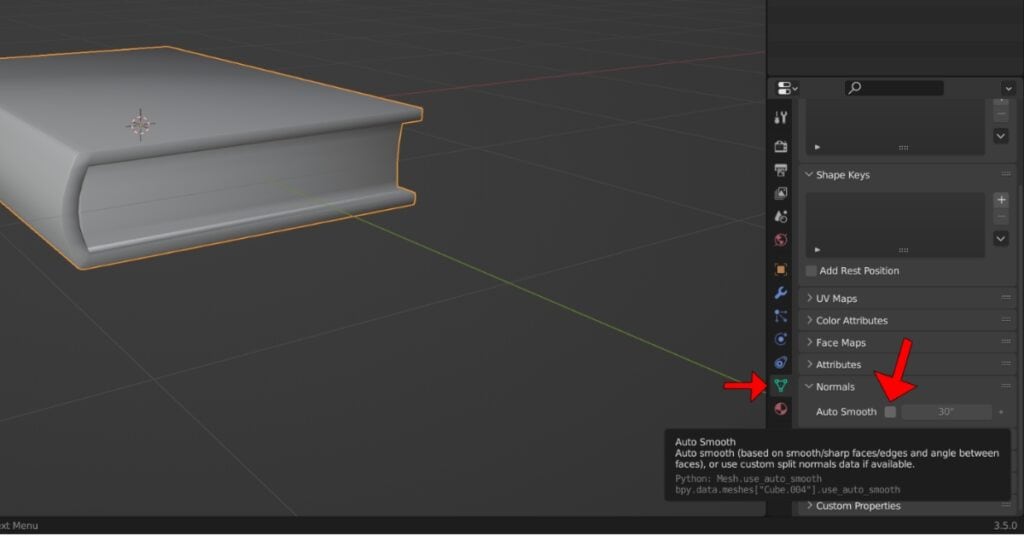This screenshot has width=1024, height=536.
Task: Open the Tool properties tab
Action: click(x=781, y=118)
